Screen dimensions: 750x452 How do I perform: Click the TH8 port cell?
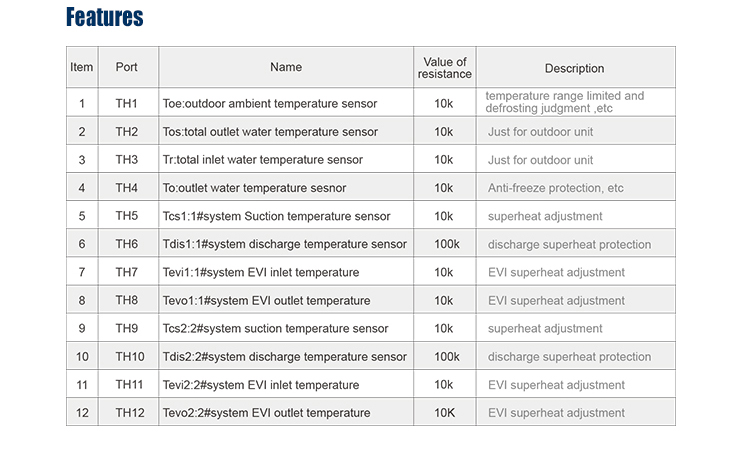point(127,300)
